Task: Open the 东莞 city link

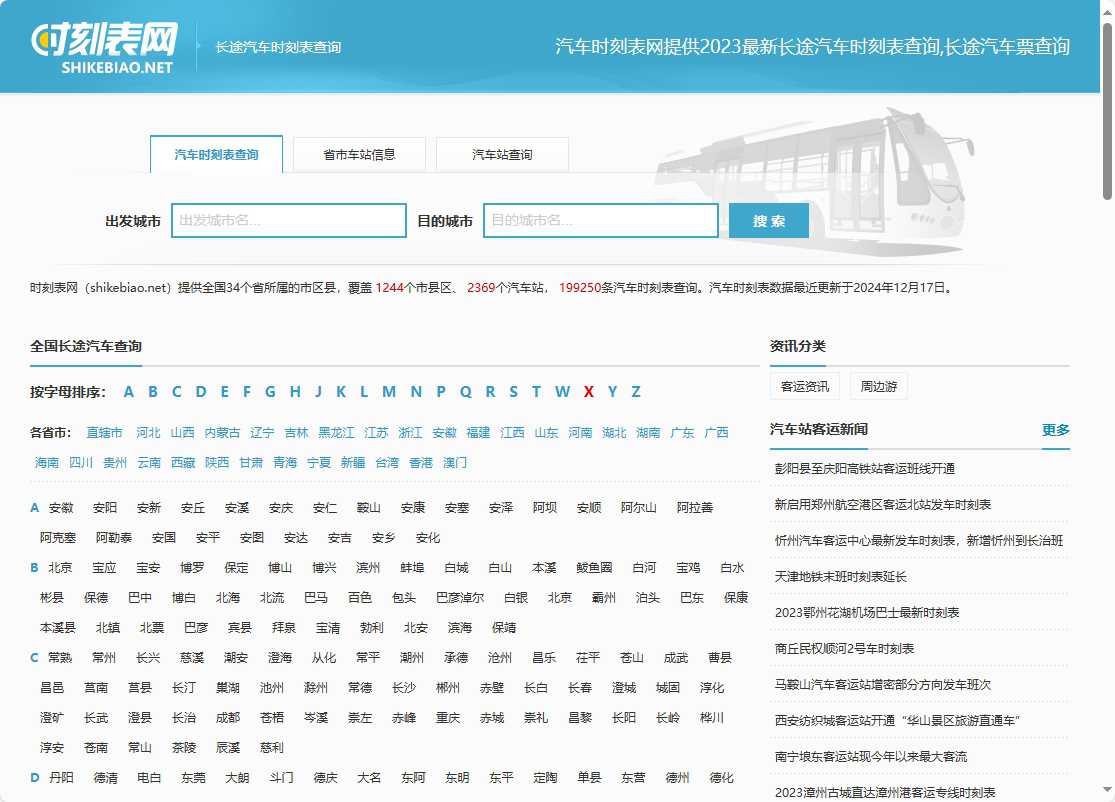Action: (x=193, y=778)
